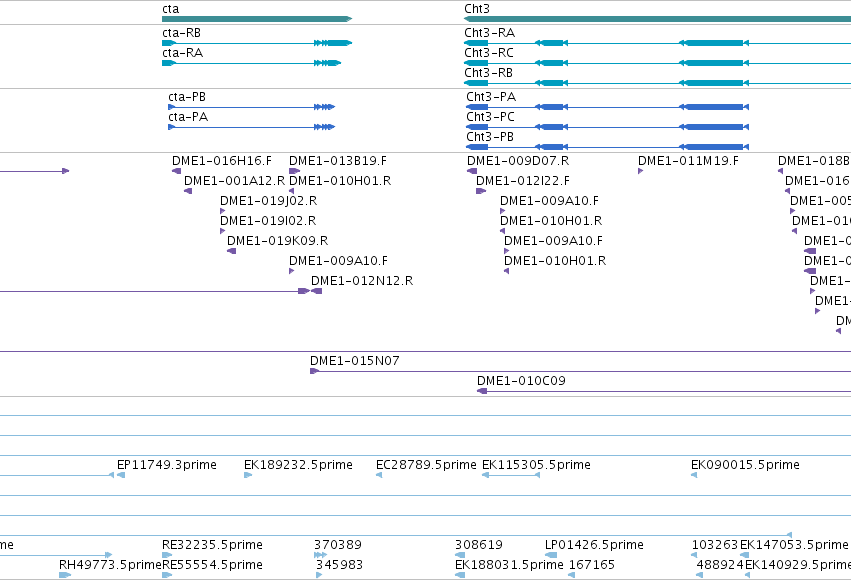Click the RE32235.5prime label

point(212,545)
